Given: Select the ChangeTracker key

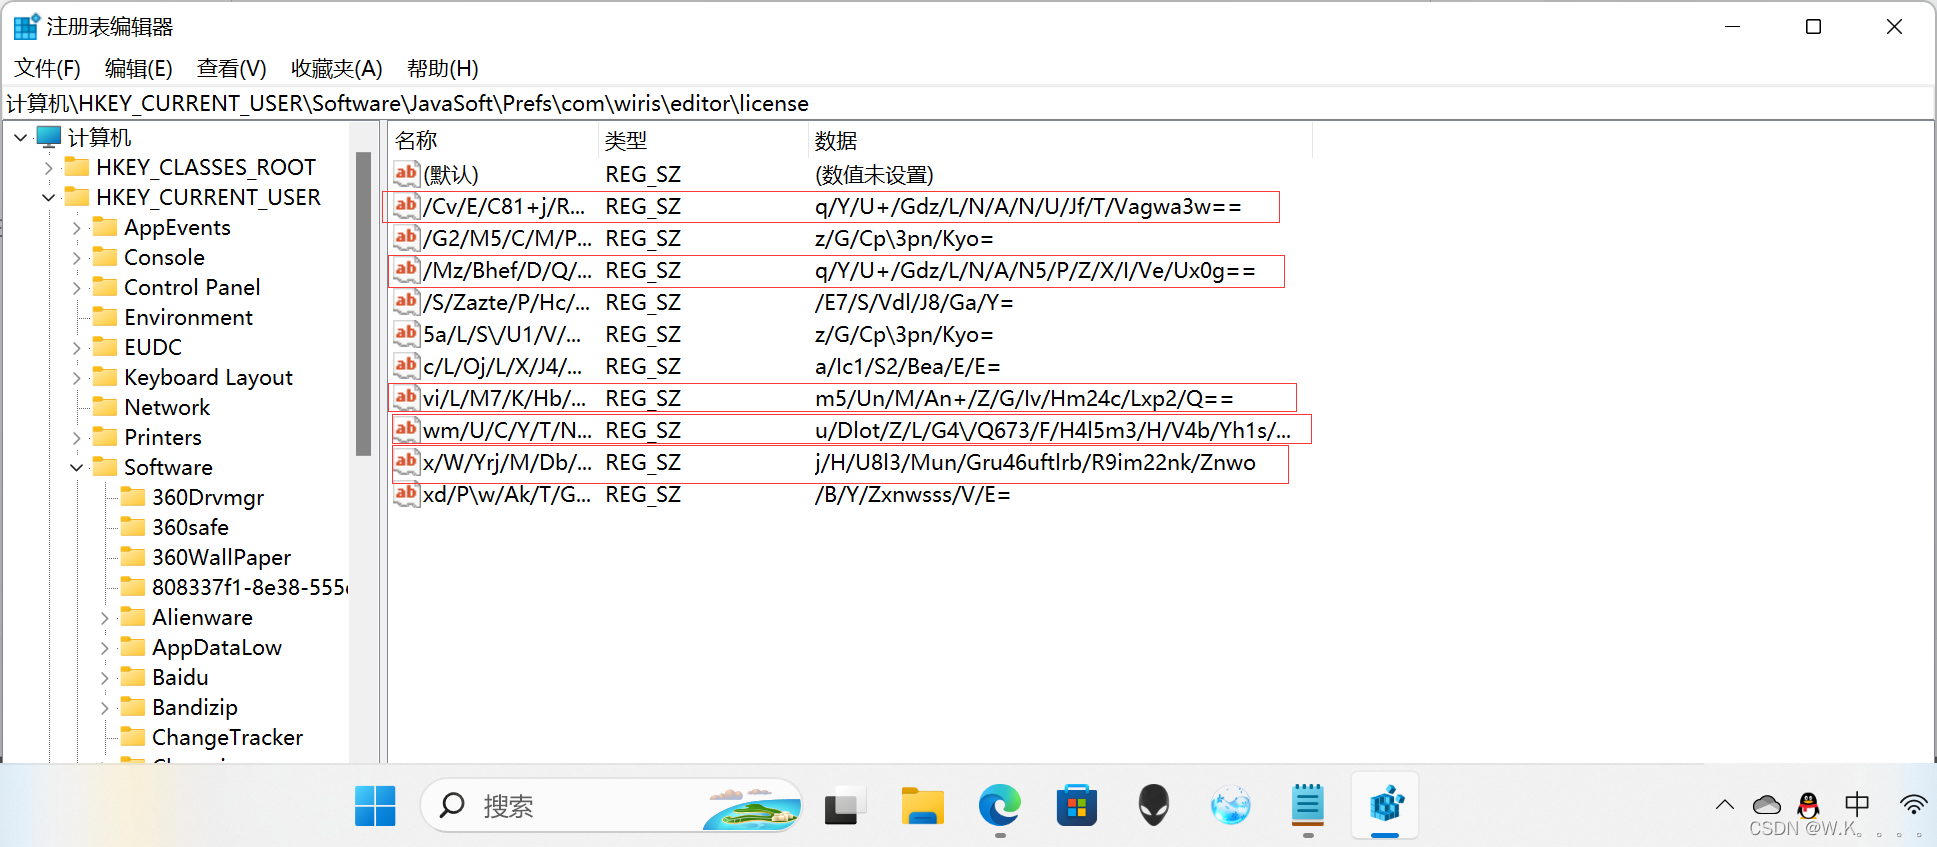Looking at the screenshot, I should tap(227, 737).
